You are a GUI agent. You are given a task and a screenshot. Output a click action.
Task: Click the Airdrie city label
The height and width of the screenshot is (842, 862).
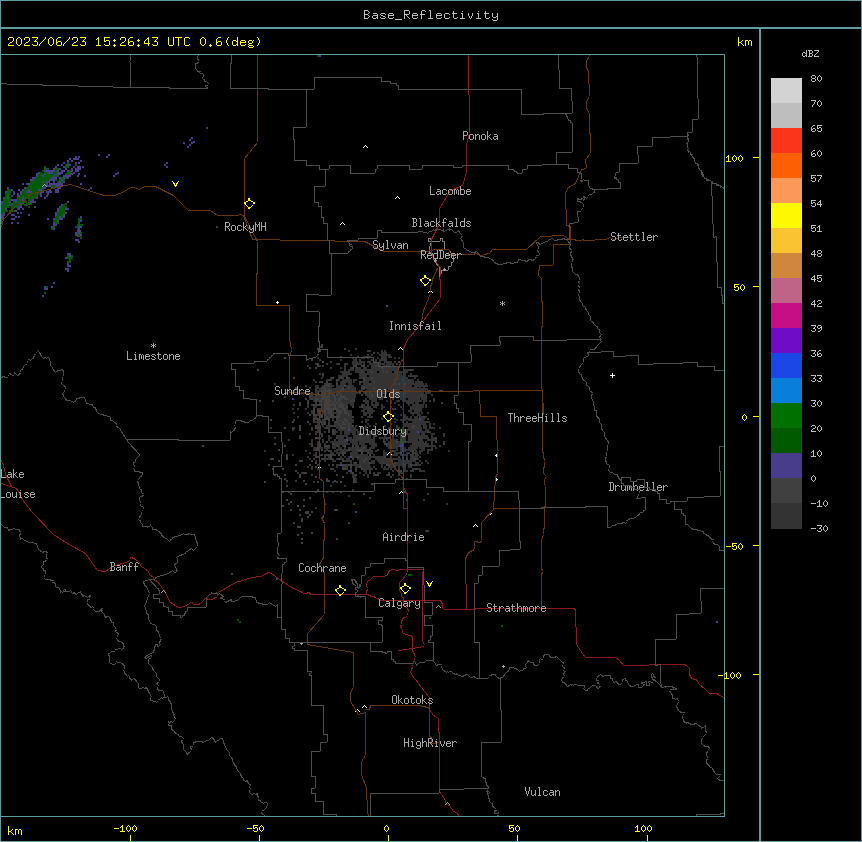tap(403, 537)
